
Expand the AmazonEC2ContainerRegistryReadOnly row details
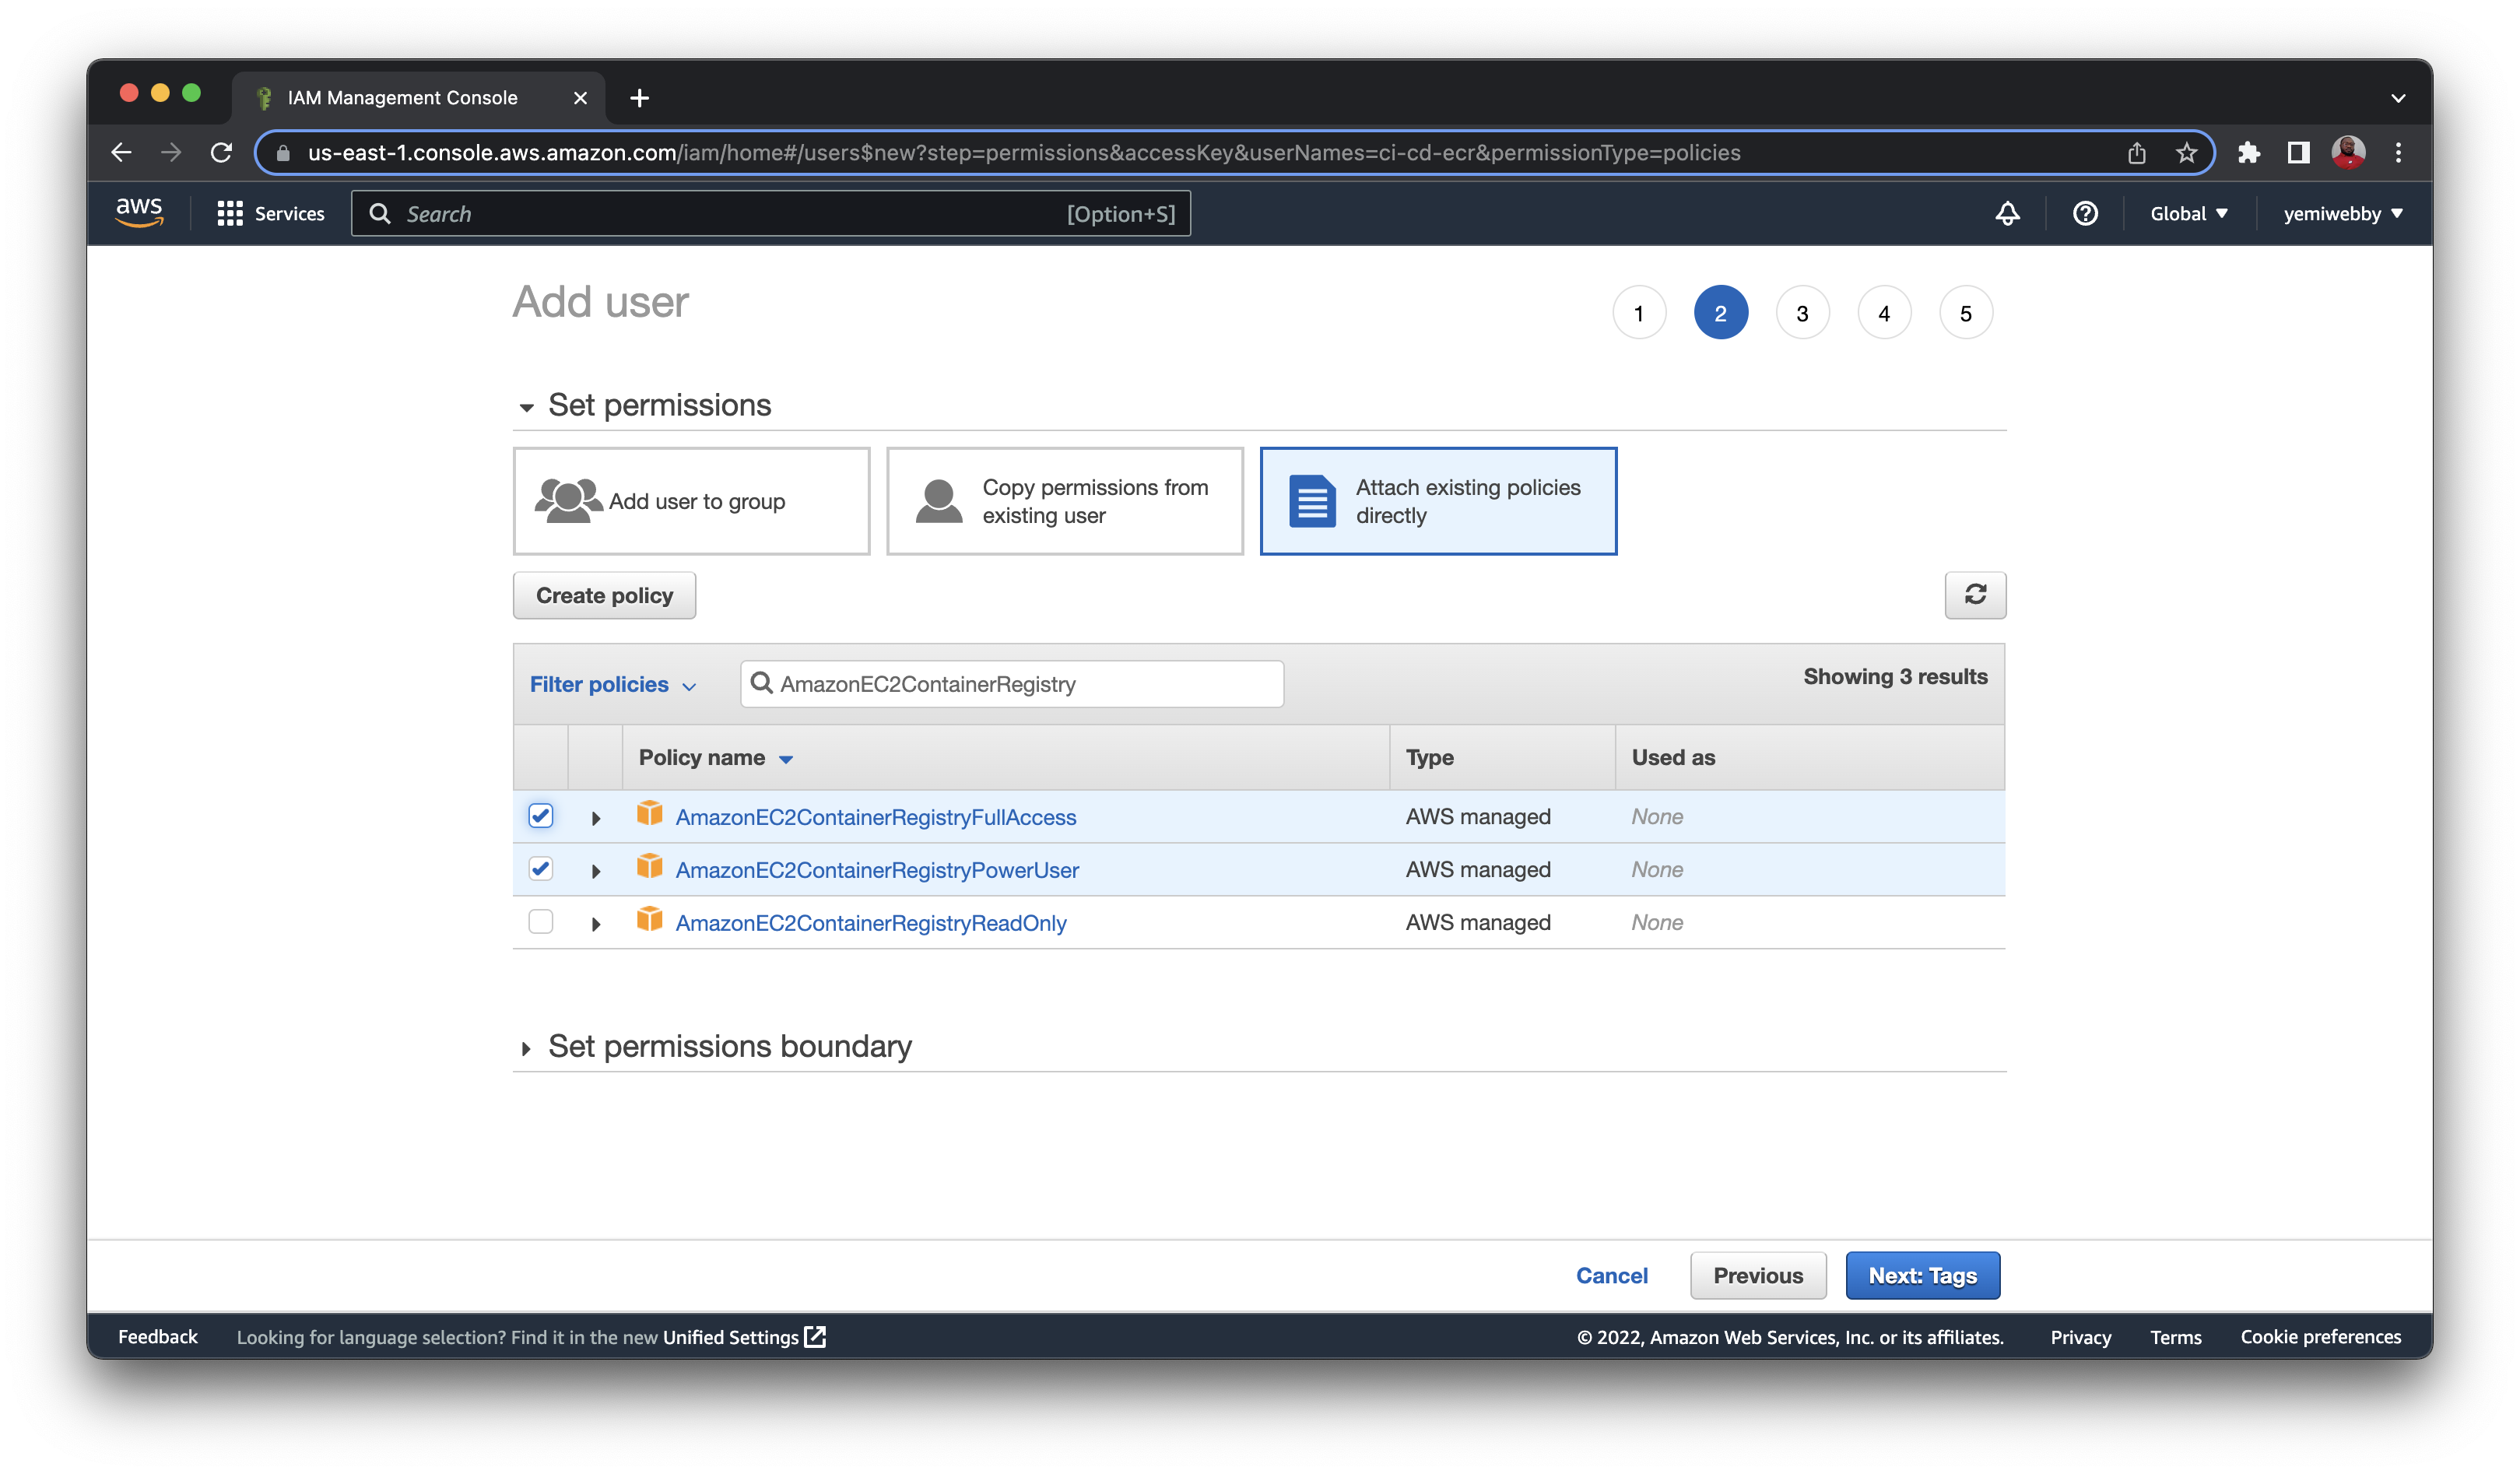596,924
